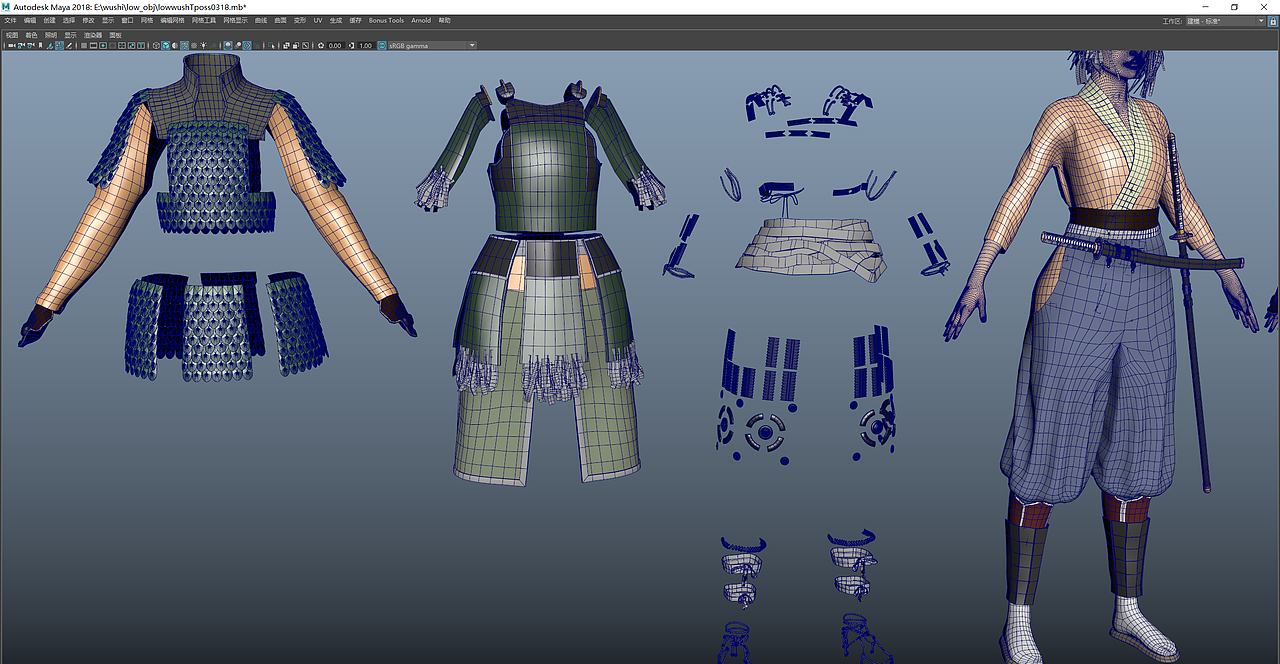Open the 选择 menu
1280x664 pixels.
coord(68,20)
